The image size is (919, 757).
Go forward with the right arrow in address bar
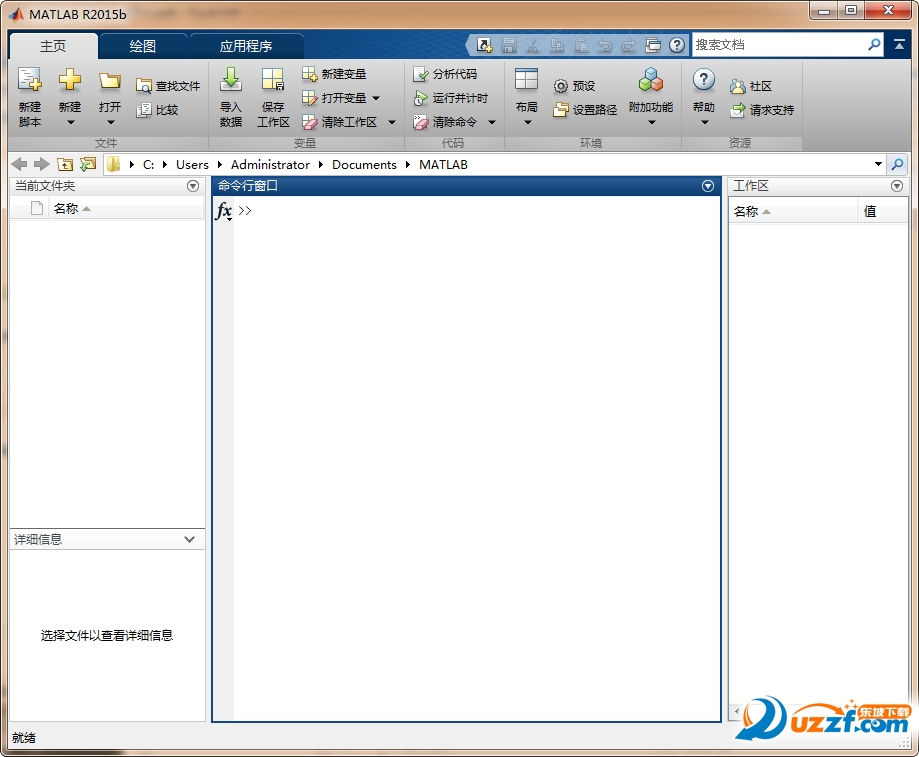[x=42, y=165]
